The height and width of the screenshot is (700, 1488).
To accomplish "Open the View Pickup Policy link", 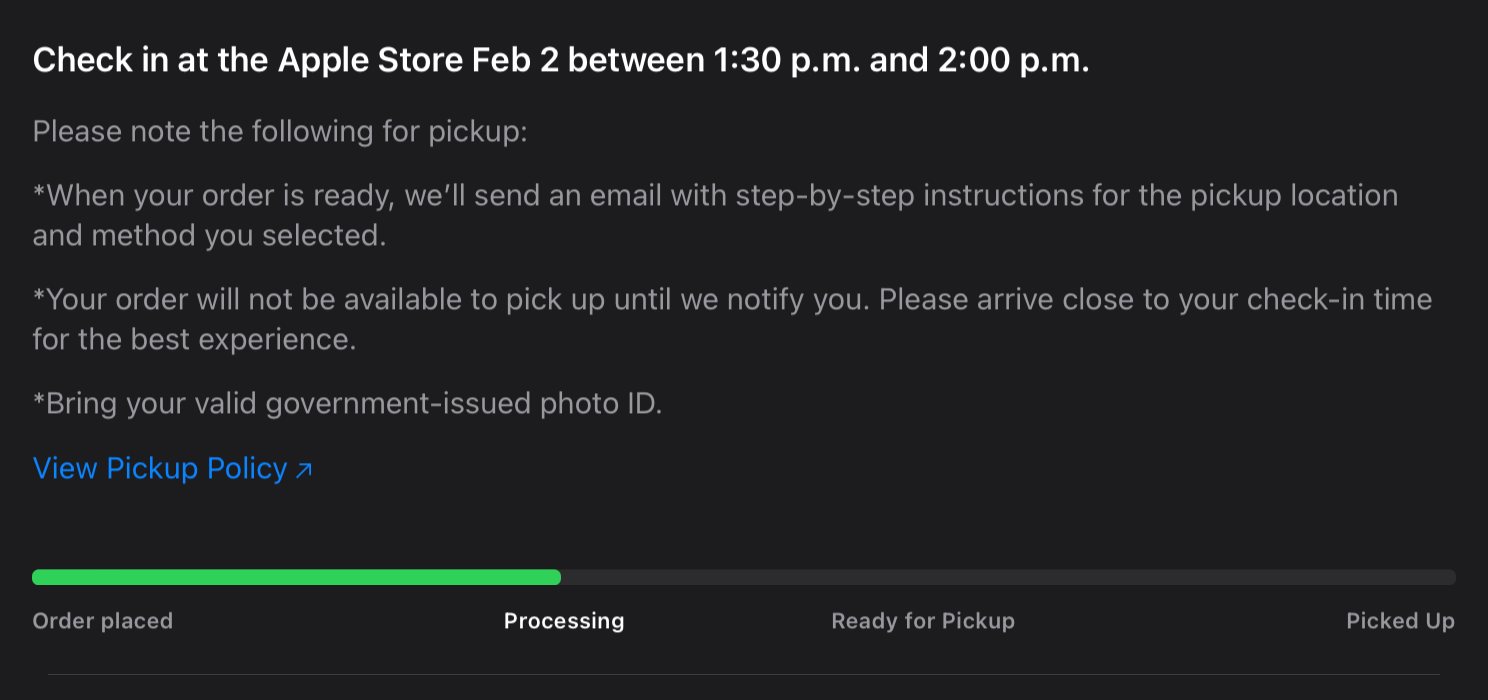I will pos(160,468).
